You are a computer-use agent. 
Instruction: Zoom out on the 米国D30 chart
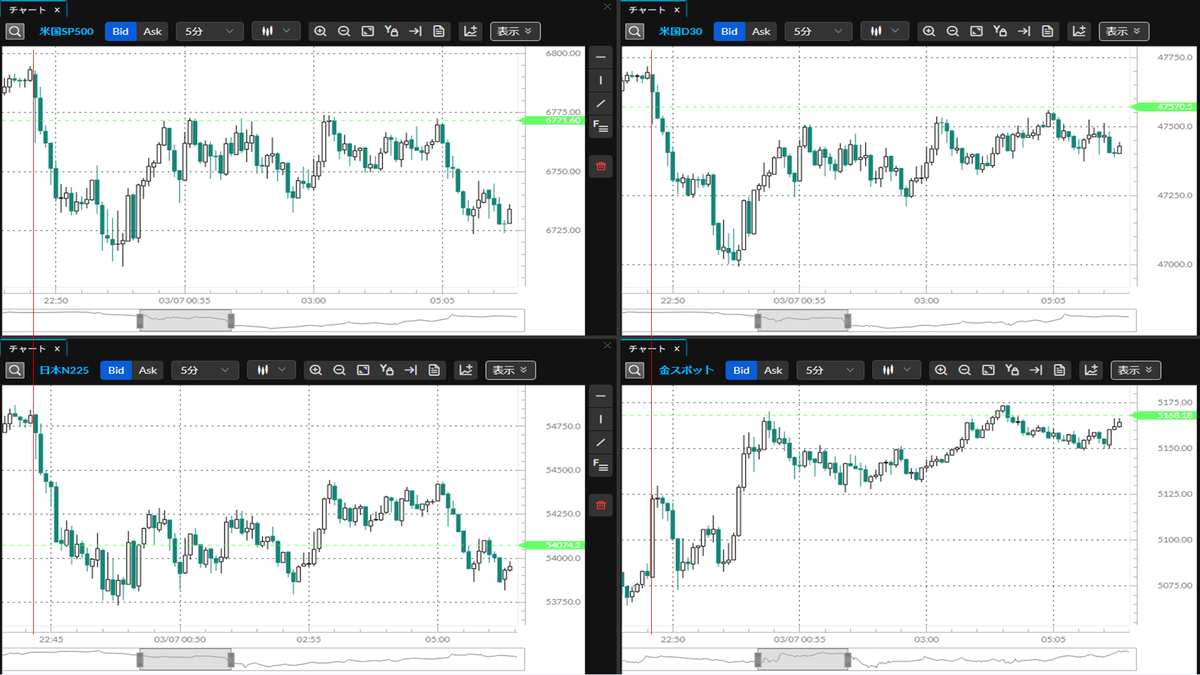coord(953,31)
